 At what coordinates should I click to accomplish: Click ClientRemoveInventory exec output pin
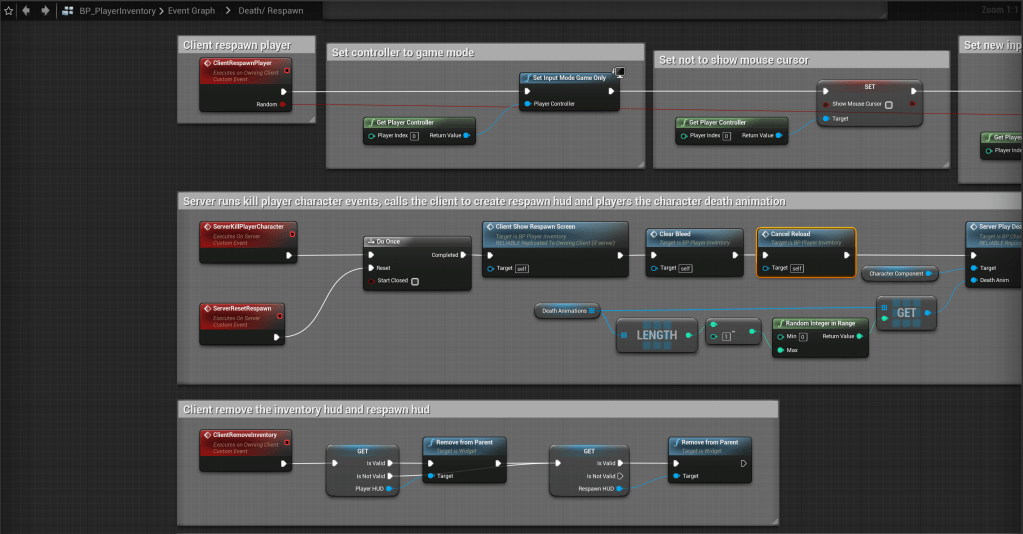(284, 463)
